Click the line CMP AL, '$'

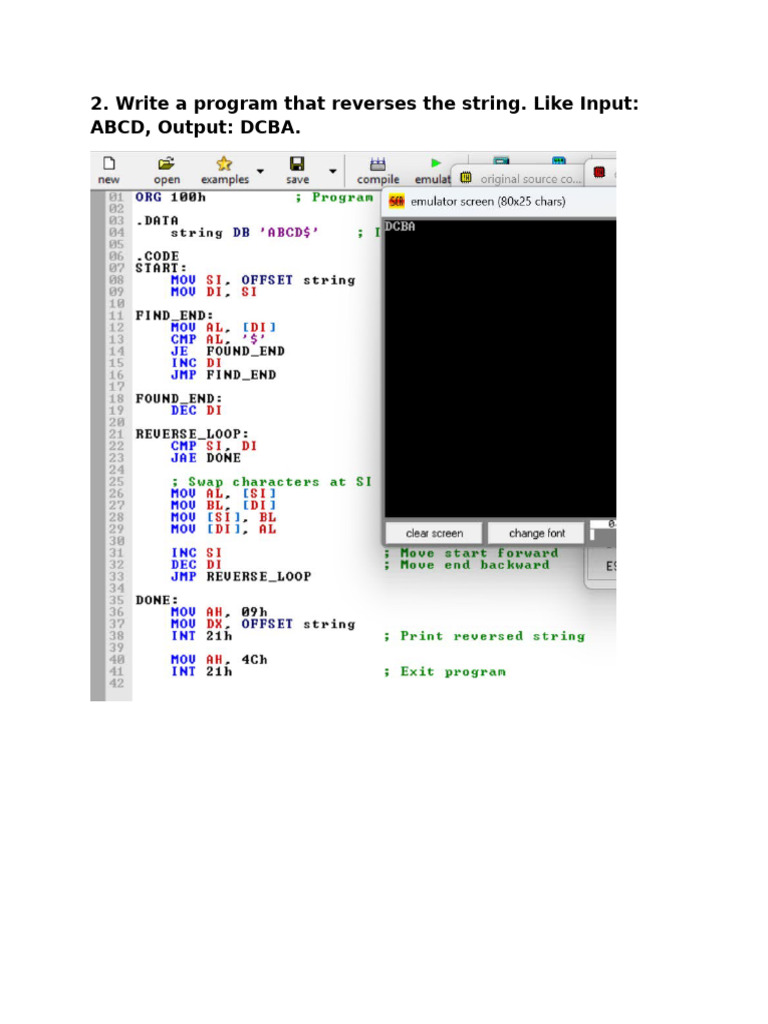coord(219,340)
